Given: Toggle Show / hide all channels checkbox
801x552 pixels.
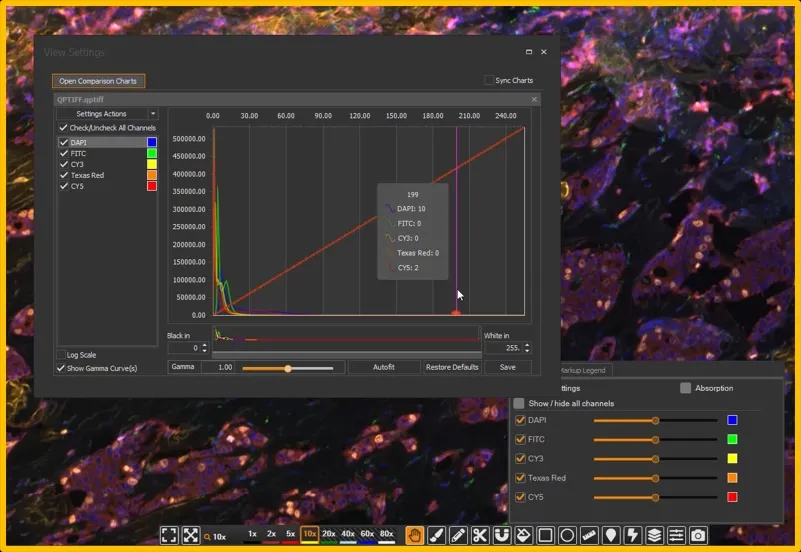Looking at the screenshot, I should pyautogui.click(x=519, y=403).
